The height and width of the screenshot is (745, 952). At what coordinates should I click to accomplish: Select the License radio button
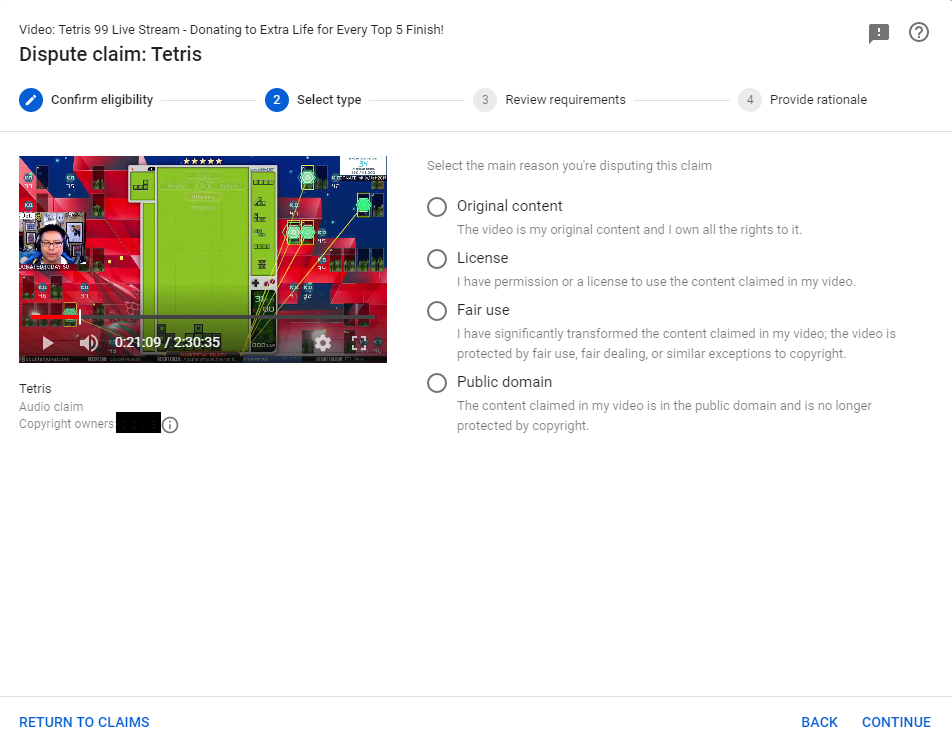(x=437, y=259)
